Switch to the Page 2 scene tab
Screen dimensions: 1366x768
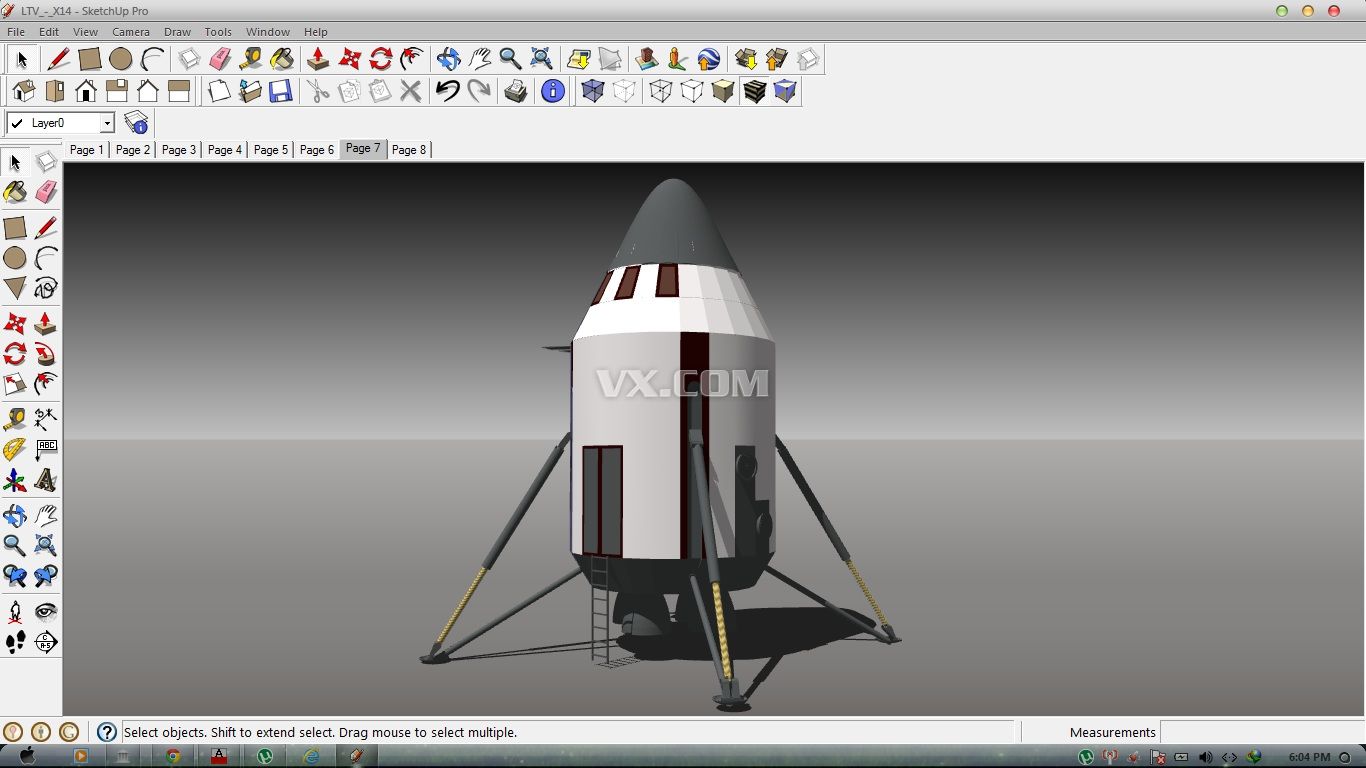(x=133, y=149)
